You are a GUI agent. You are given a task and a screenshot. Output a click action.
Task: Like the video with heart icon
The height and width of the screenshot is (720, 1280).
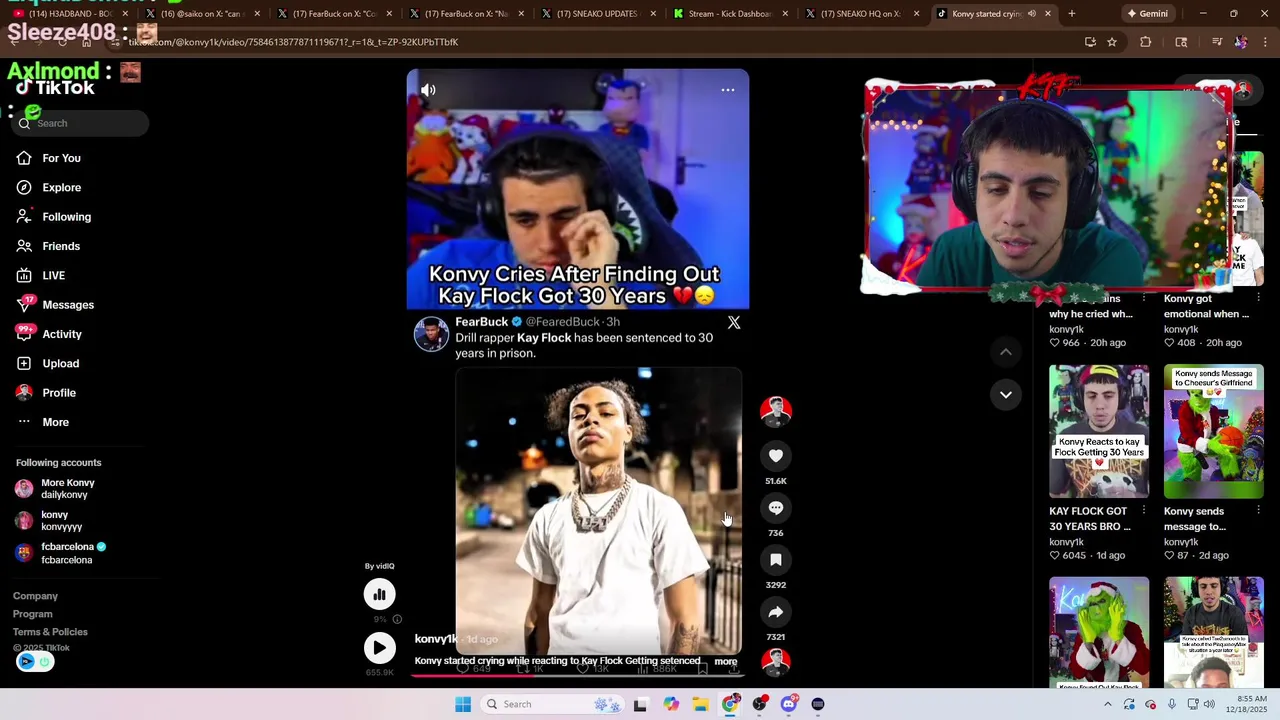click(x=776, y=456)
